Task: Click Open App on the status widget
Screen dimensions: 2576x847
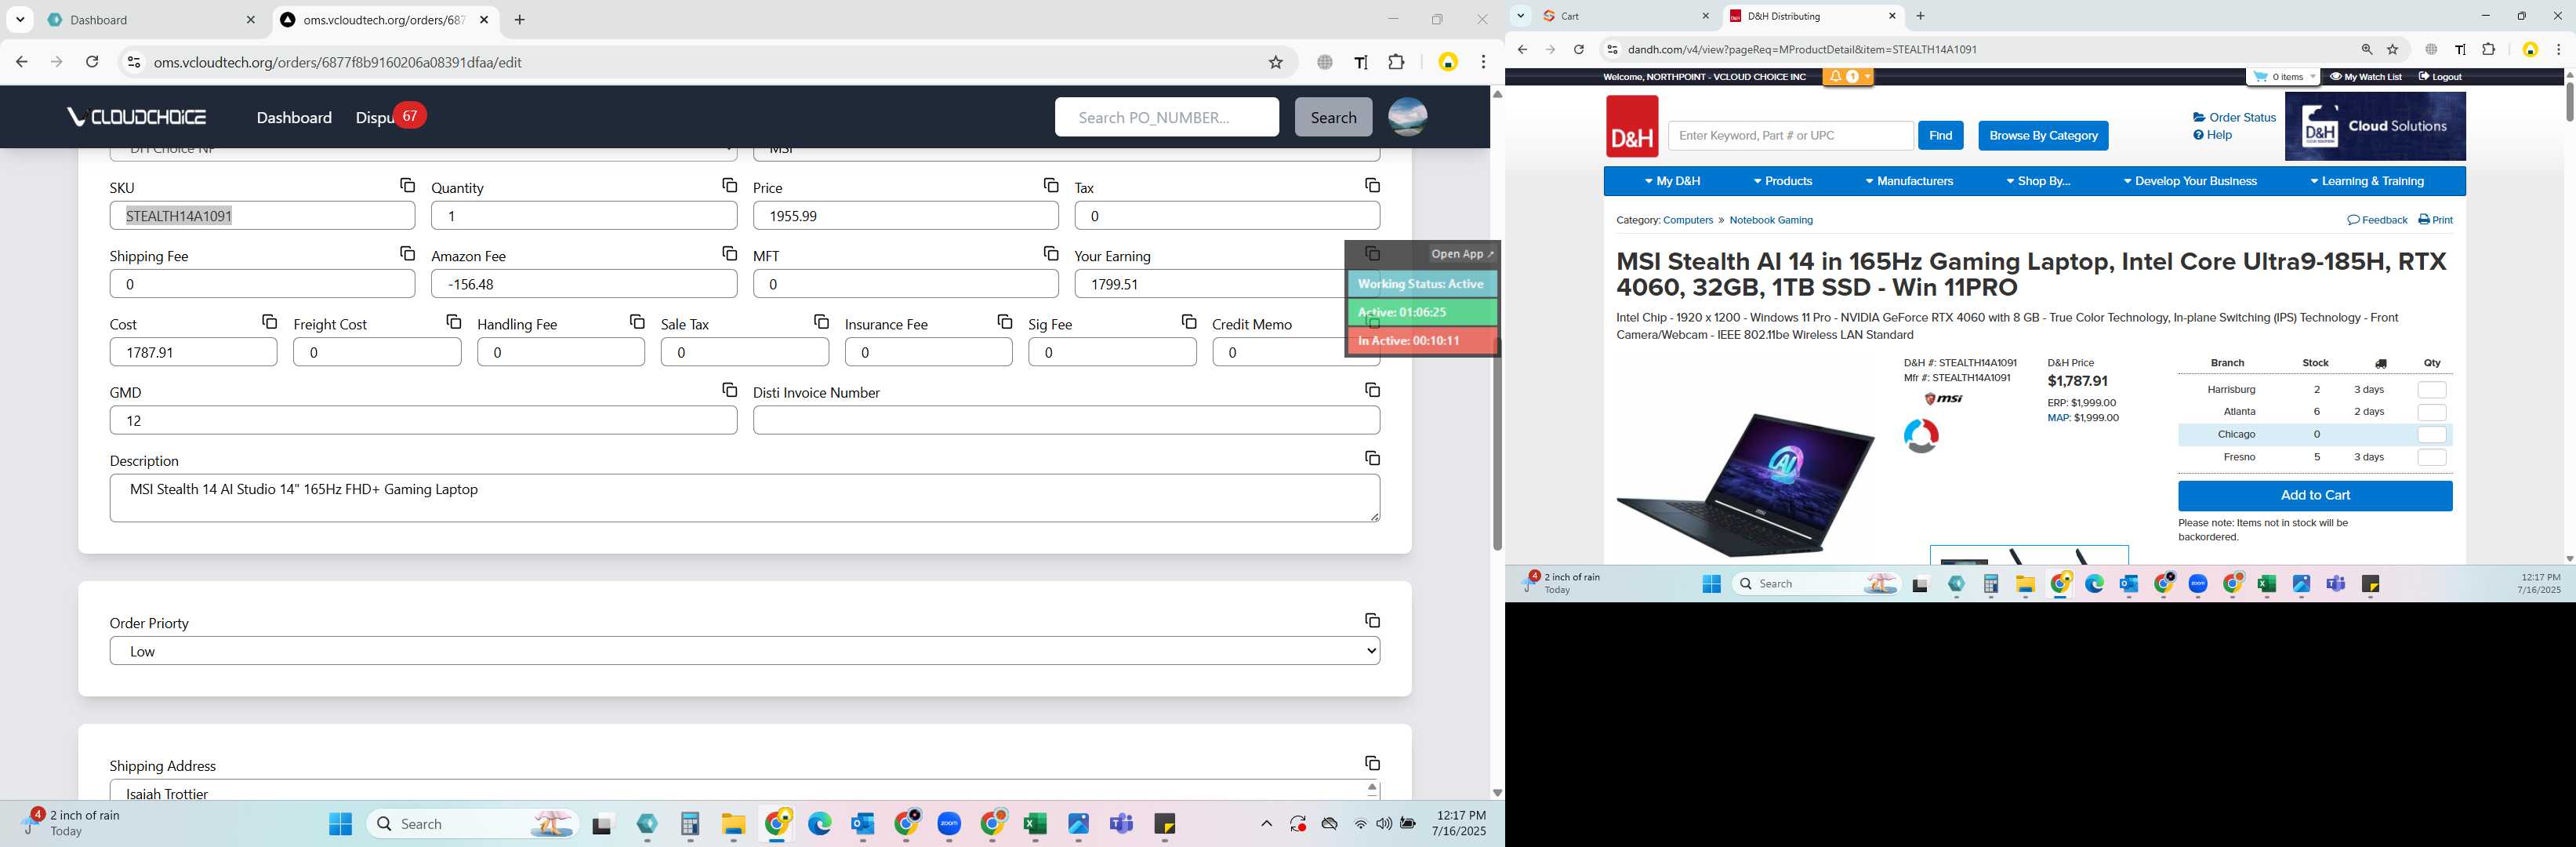Action: (1462, 254)
